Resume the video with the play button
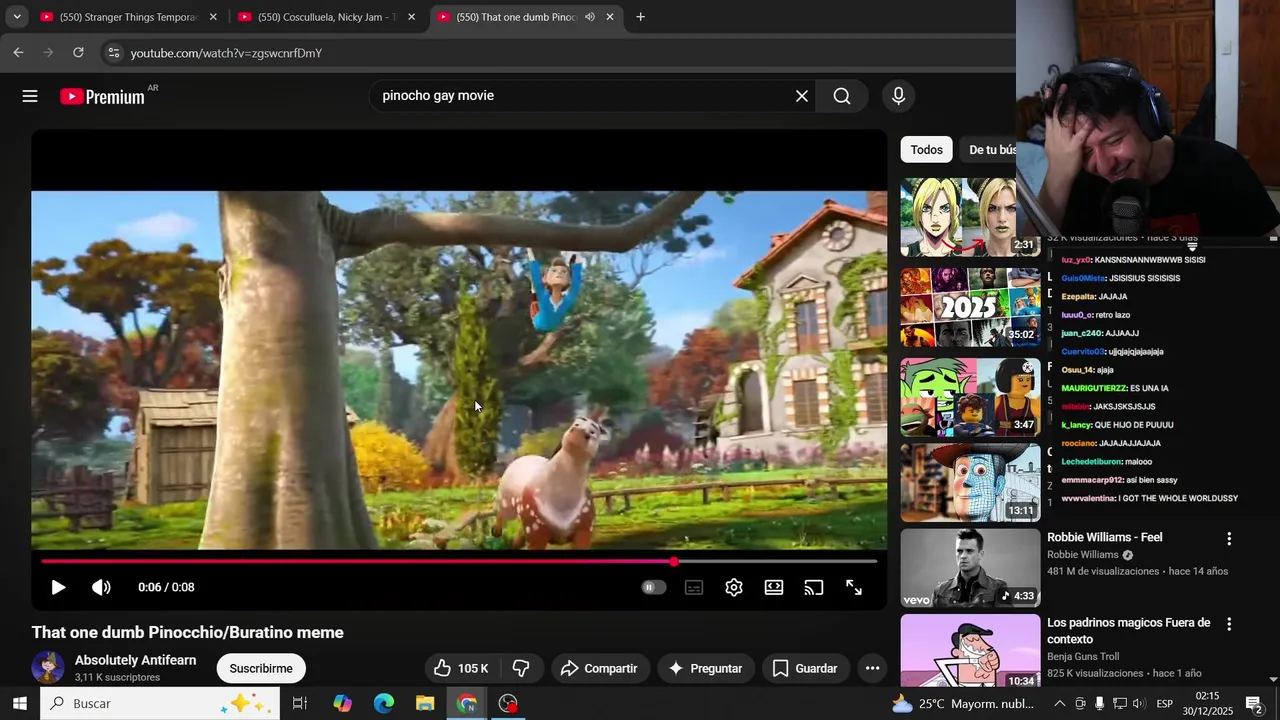Image resolution: width=1280 pixels, height=720 pixels. click(x=58, y=587)
